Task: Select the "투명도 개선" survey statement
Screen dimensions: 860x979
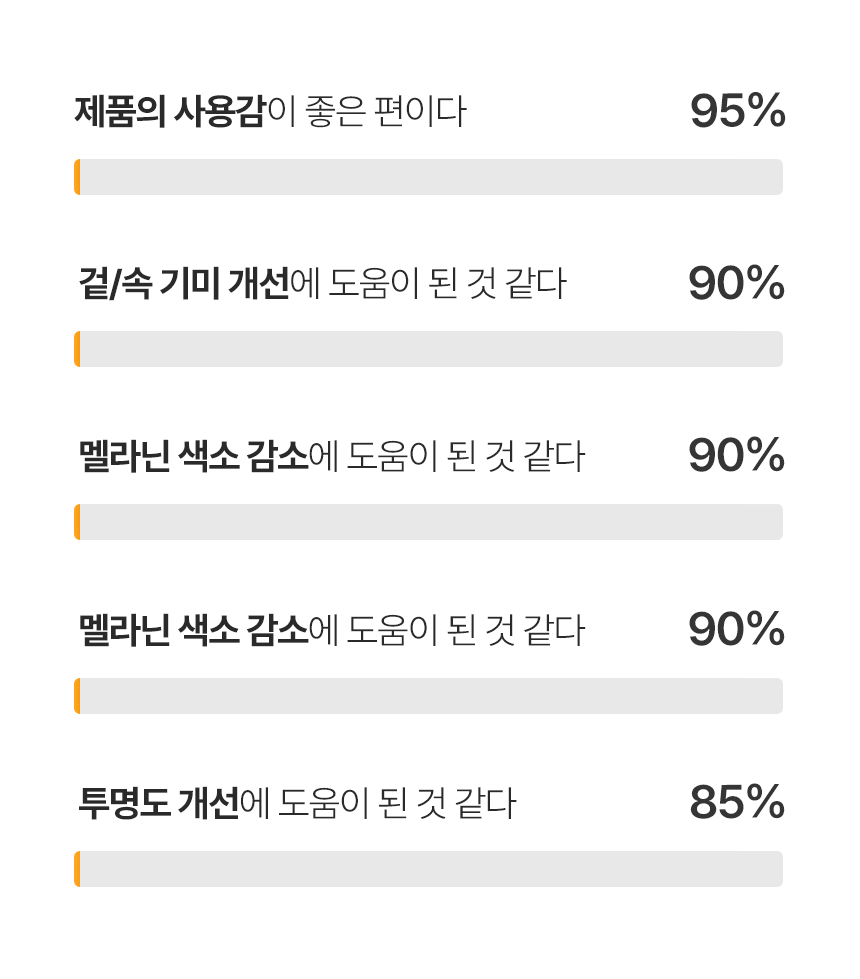Action: (x=297, y=803)
